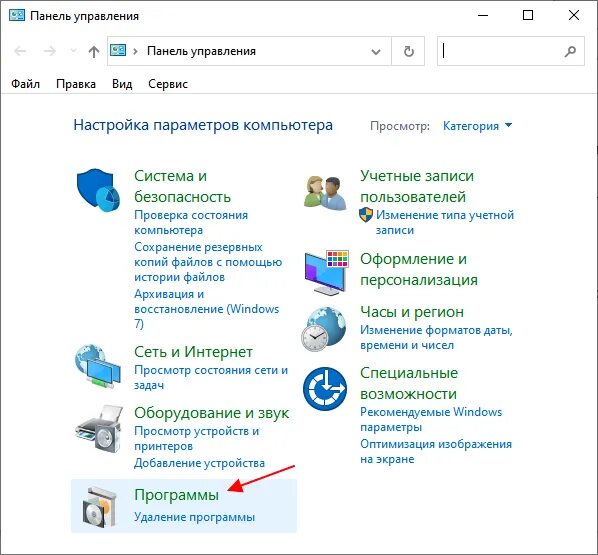Open the Файл menu

pyautogui.click(x=26, y=84)
